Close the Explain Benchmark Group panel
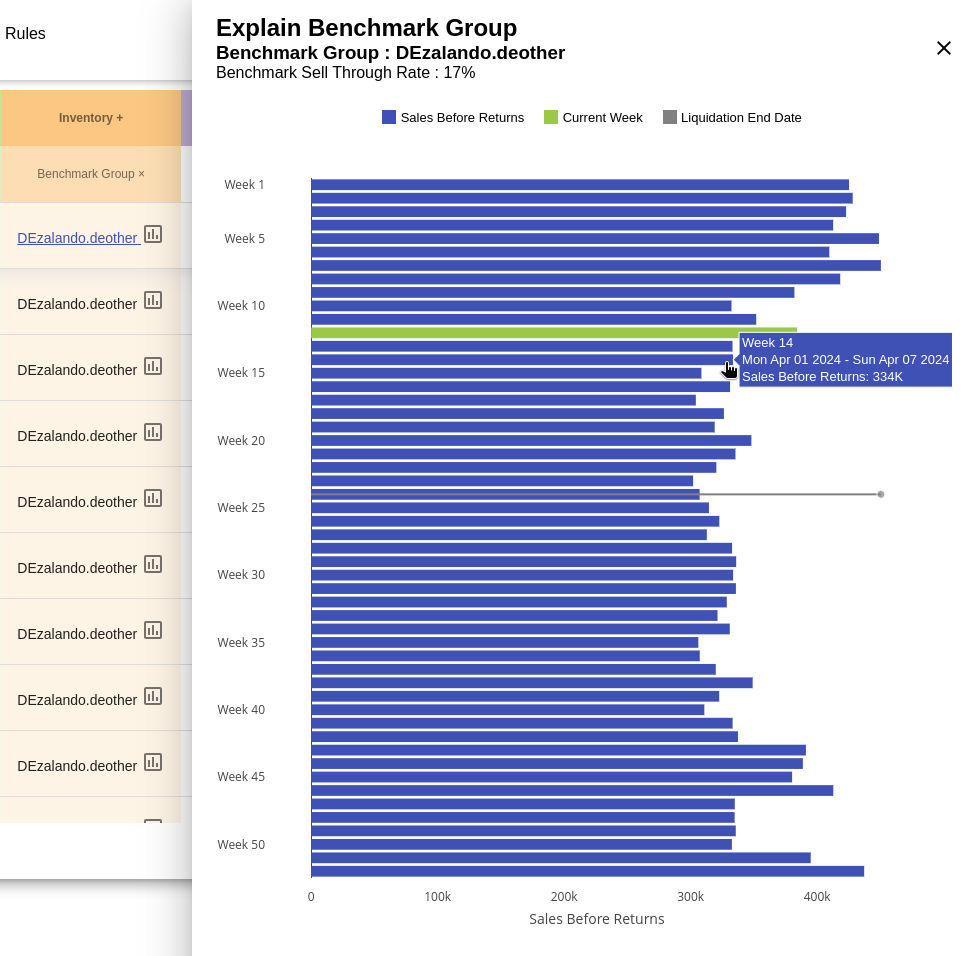This screenshot has height=956, width=977. click(x=943, y=48)
